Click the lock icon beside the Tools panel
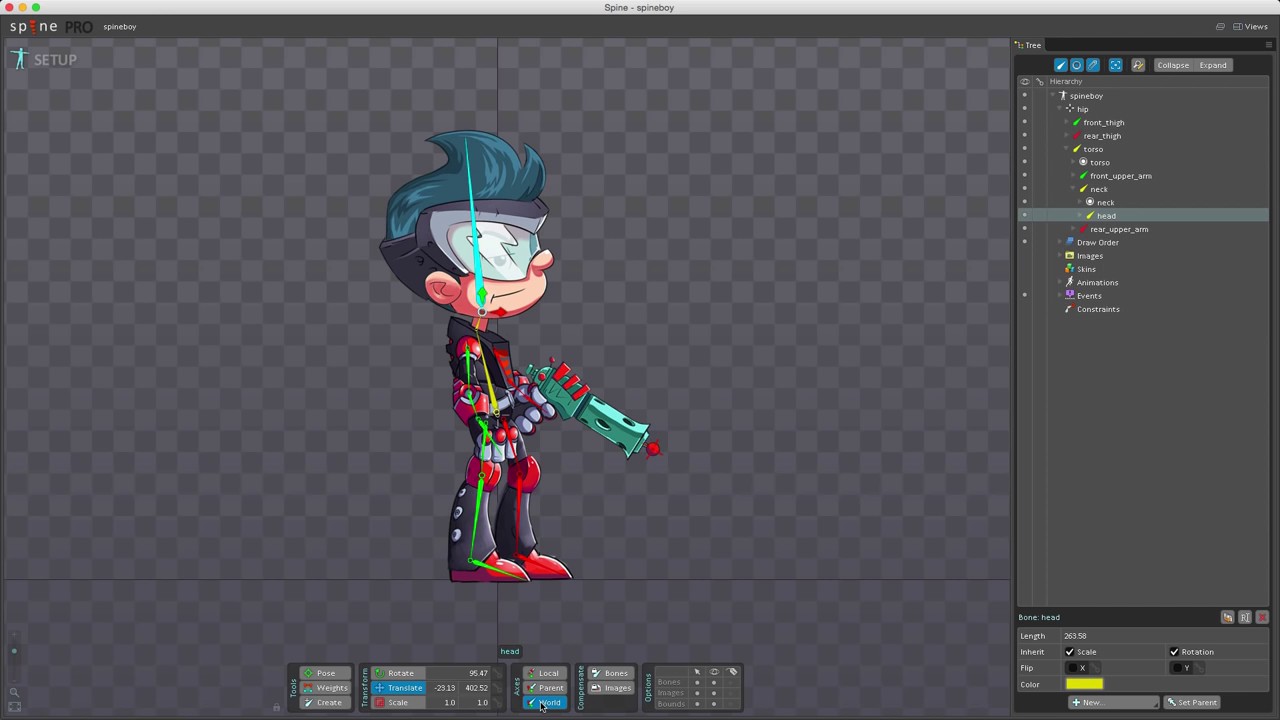The image size is (1280, 720). point(277,708)
